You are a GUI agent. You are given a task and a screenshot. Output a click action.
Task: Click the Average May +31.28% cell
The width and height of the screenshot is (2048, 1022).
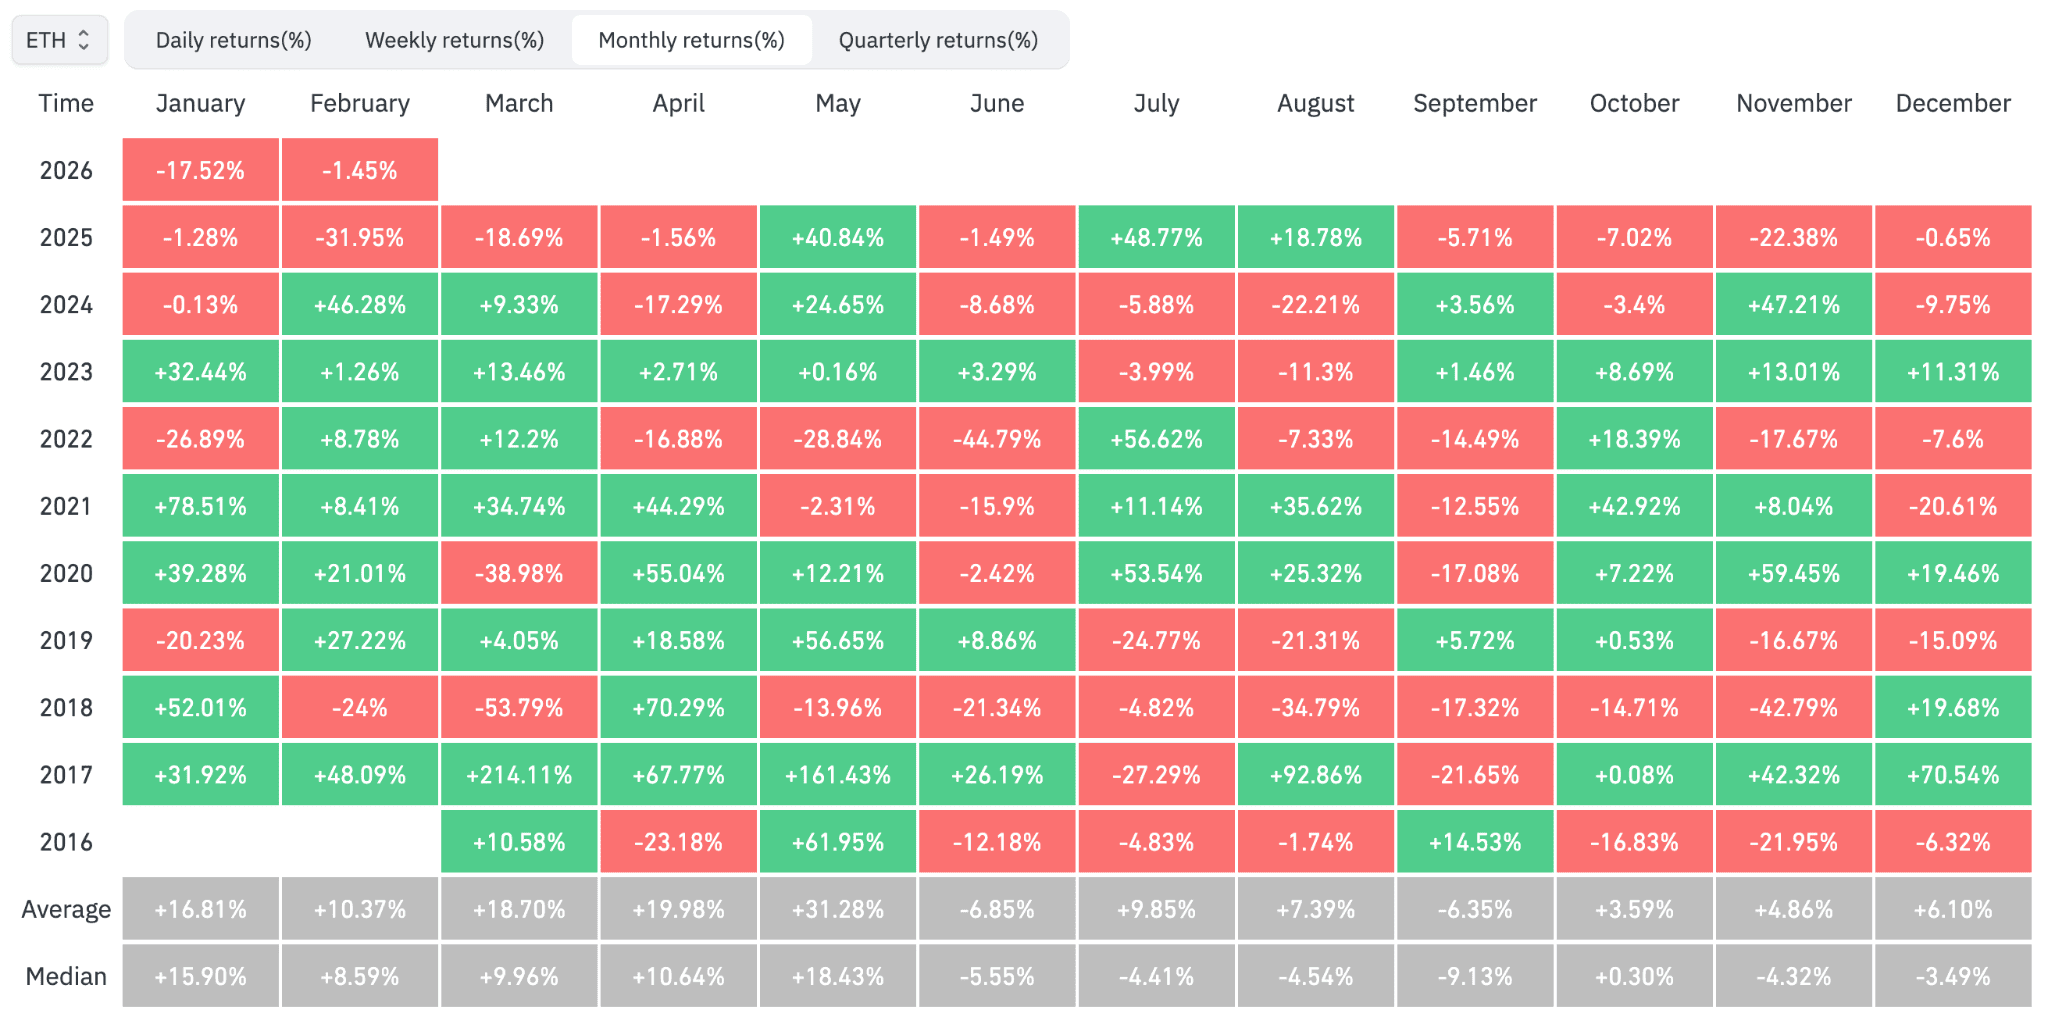838,909
